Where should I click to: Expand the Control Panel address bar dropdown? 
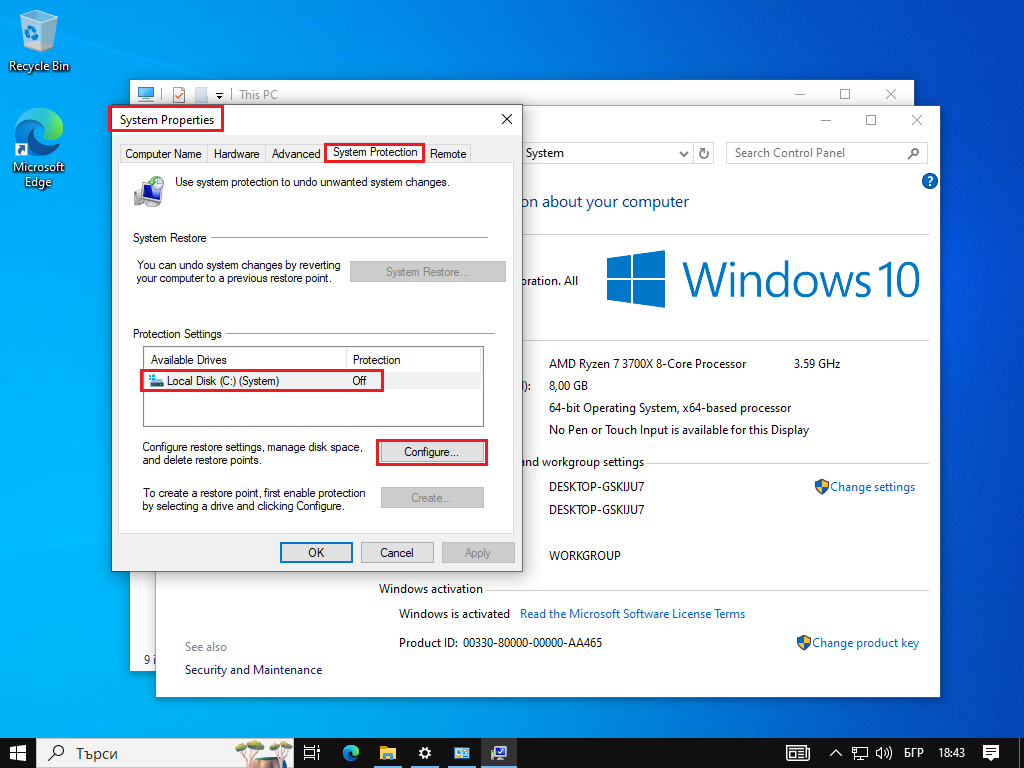(683, 153)
